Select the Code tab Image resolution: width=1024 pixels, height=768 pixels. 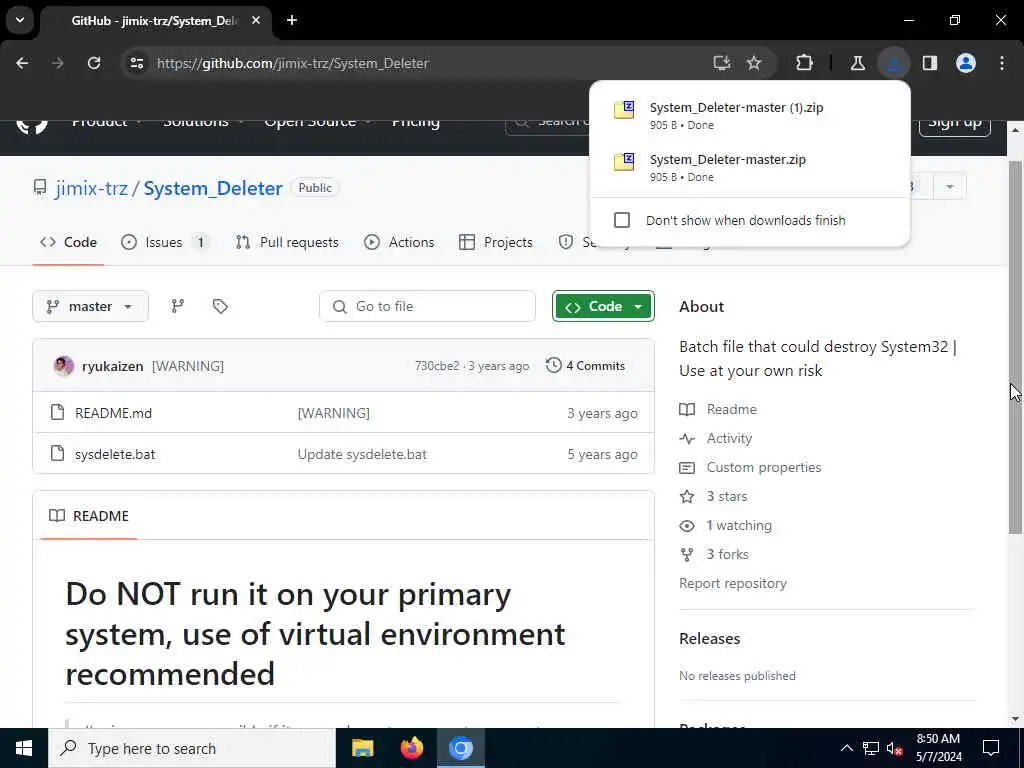(69, 242)
